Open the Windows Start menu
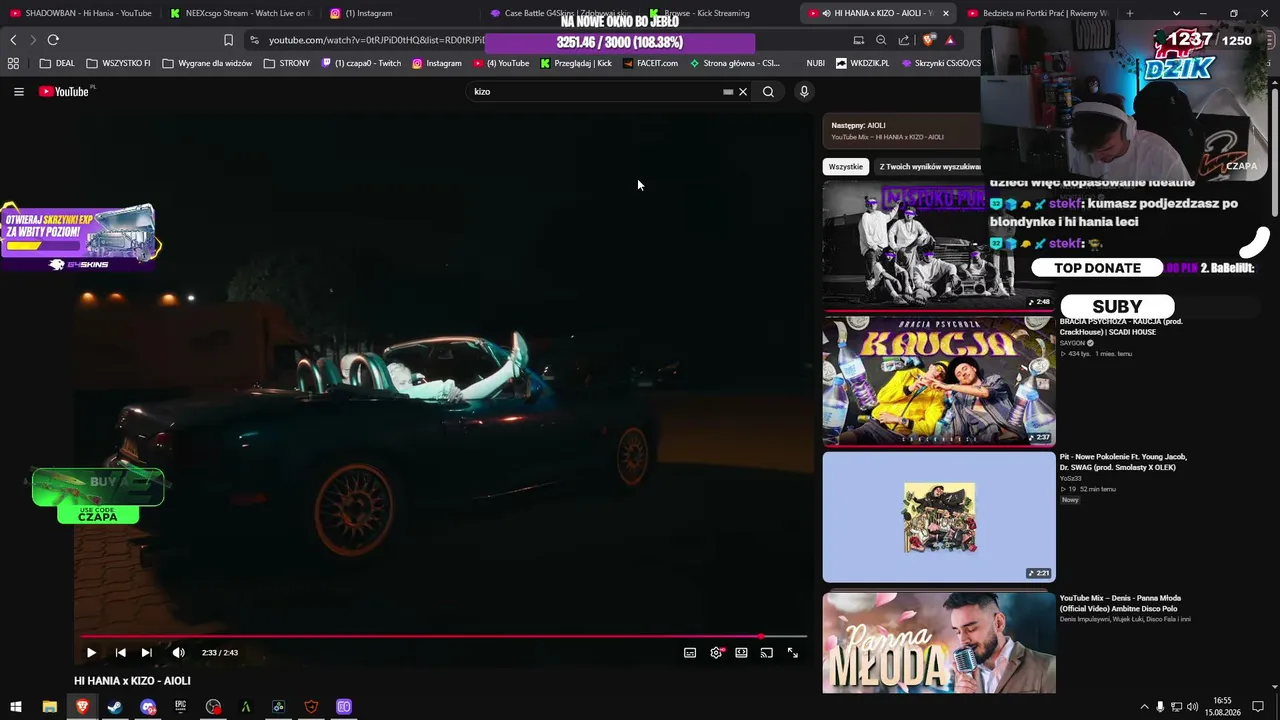Viewport: 1280px width, 720px height. 16,707
